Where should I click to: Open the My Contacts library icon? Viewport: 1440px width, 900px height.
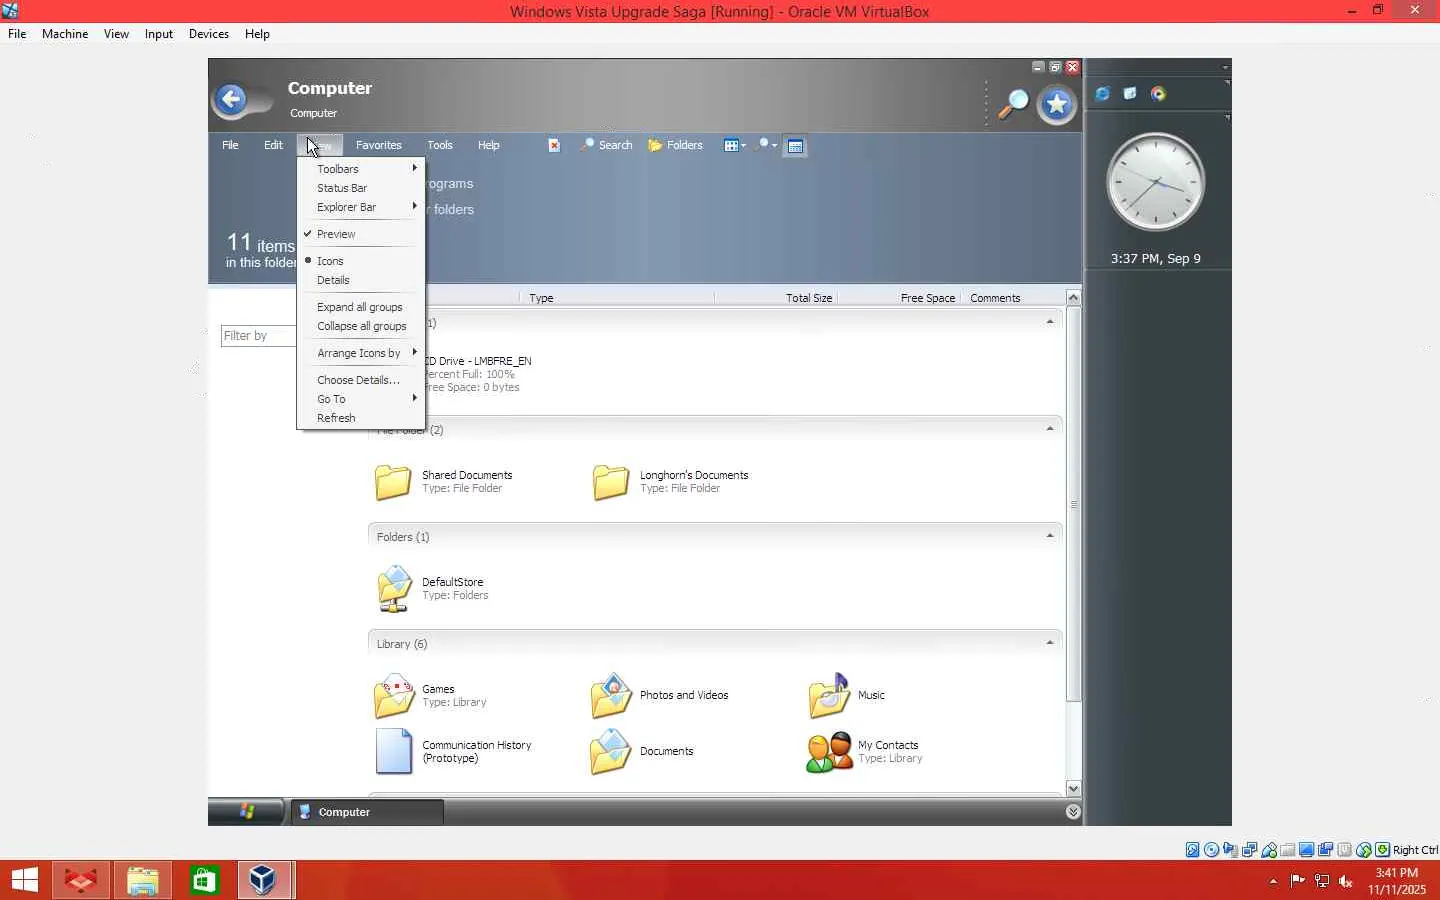829,752
